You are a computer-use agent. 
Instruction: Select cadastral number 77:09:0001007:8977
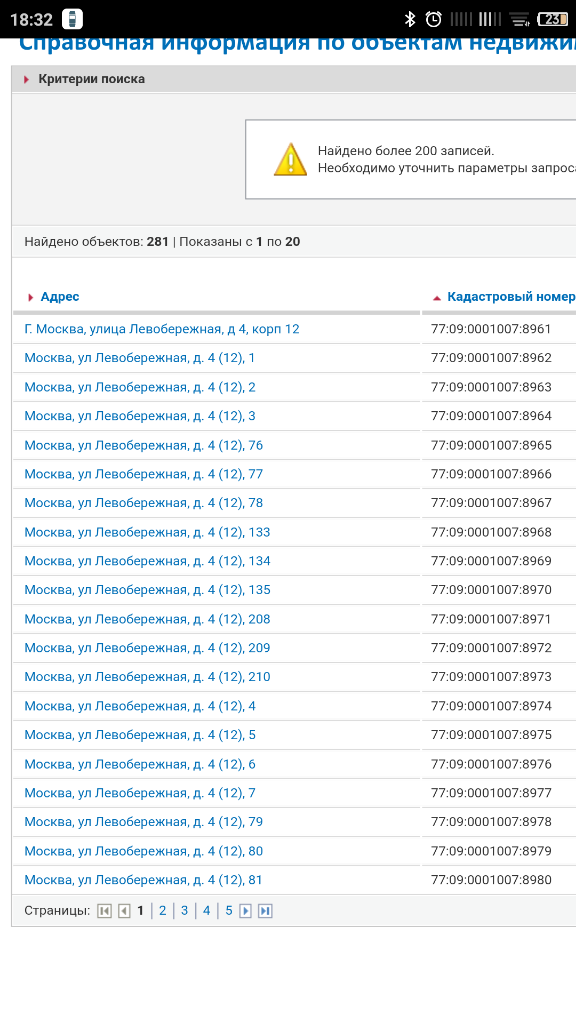(491, 793)
